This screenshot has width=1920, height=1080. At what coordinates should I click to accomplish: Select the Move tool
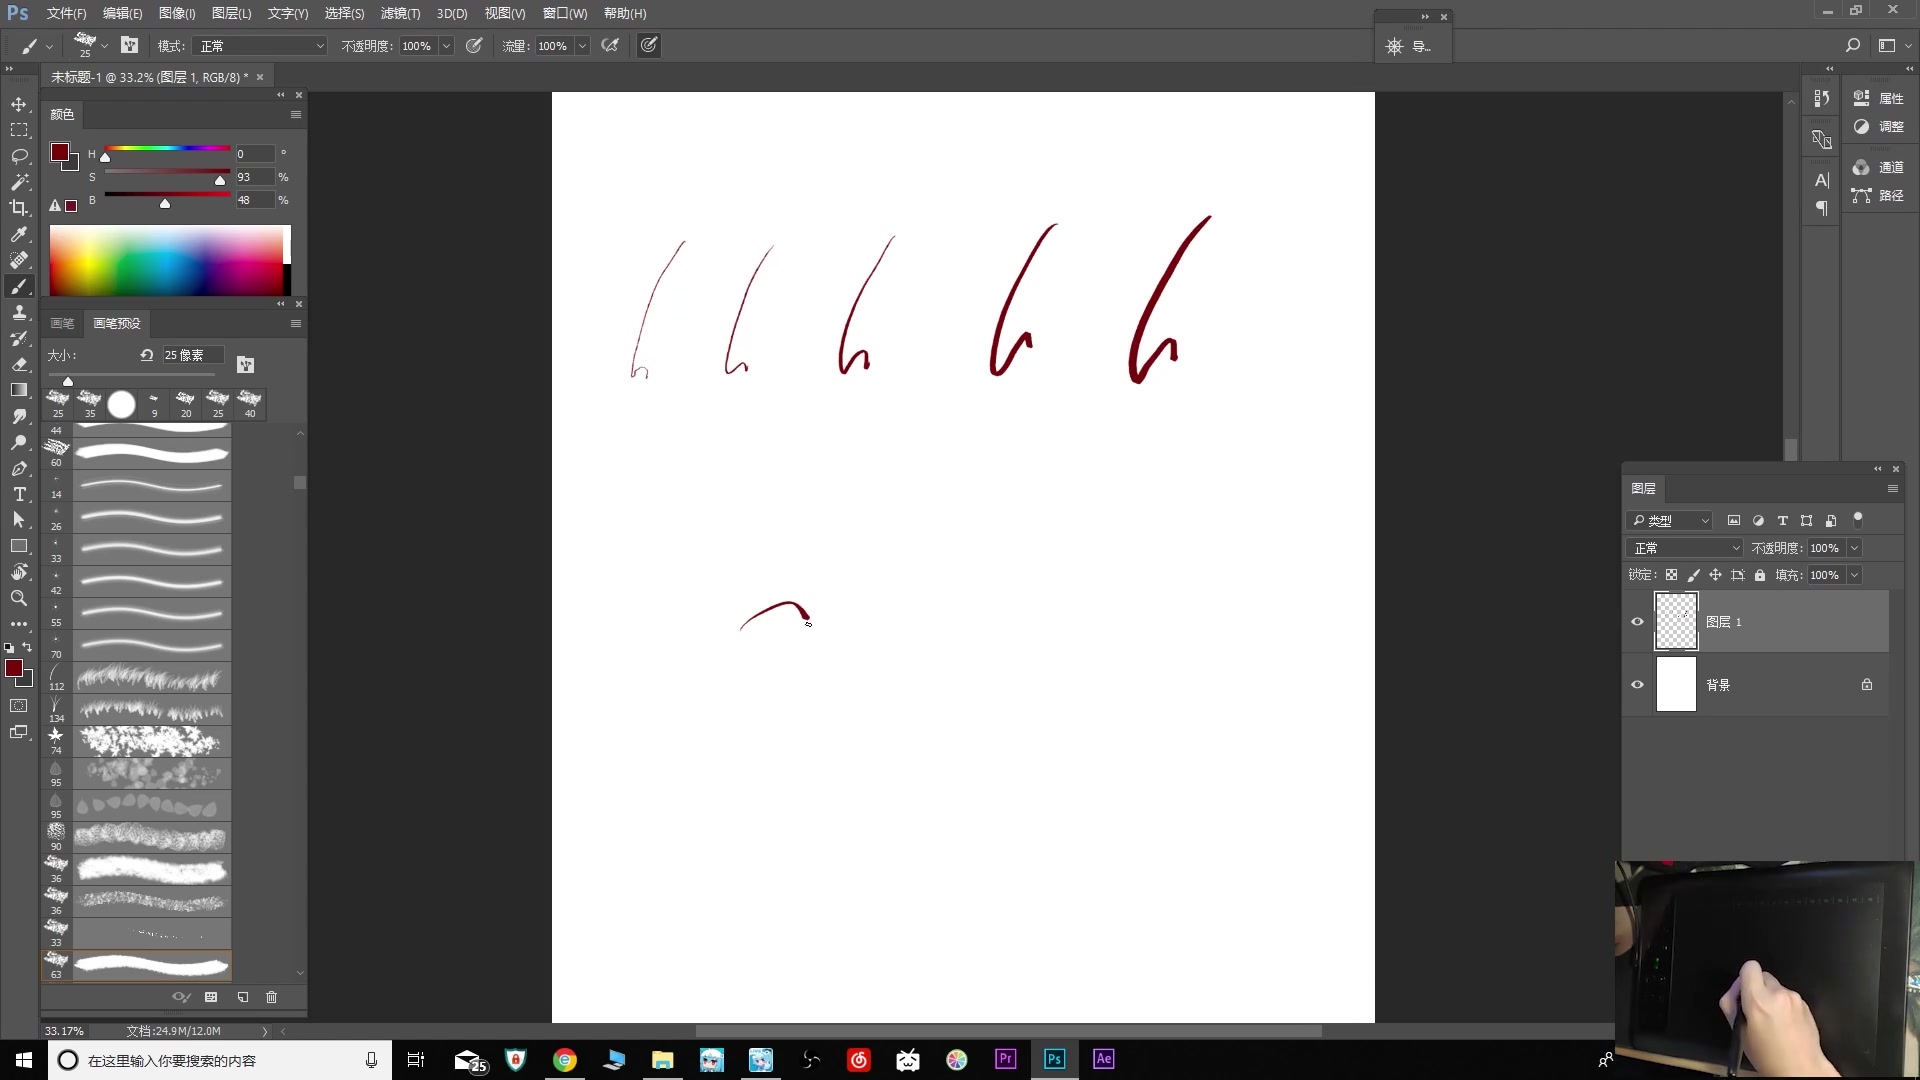(19, 104)
